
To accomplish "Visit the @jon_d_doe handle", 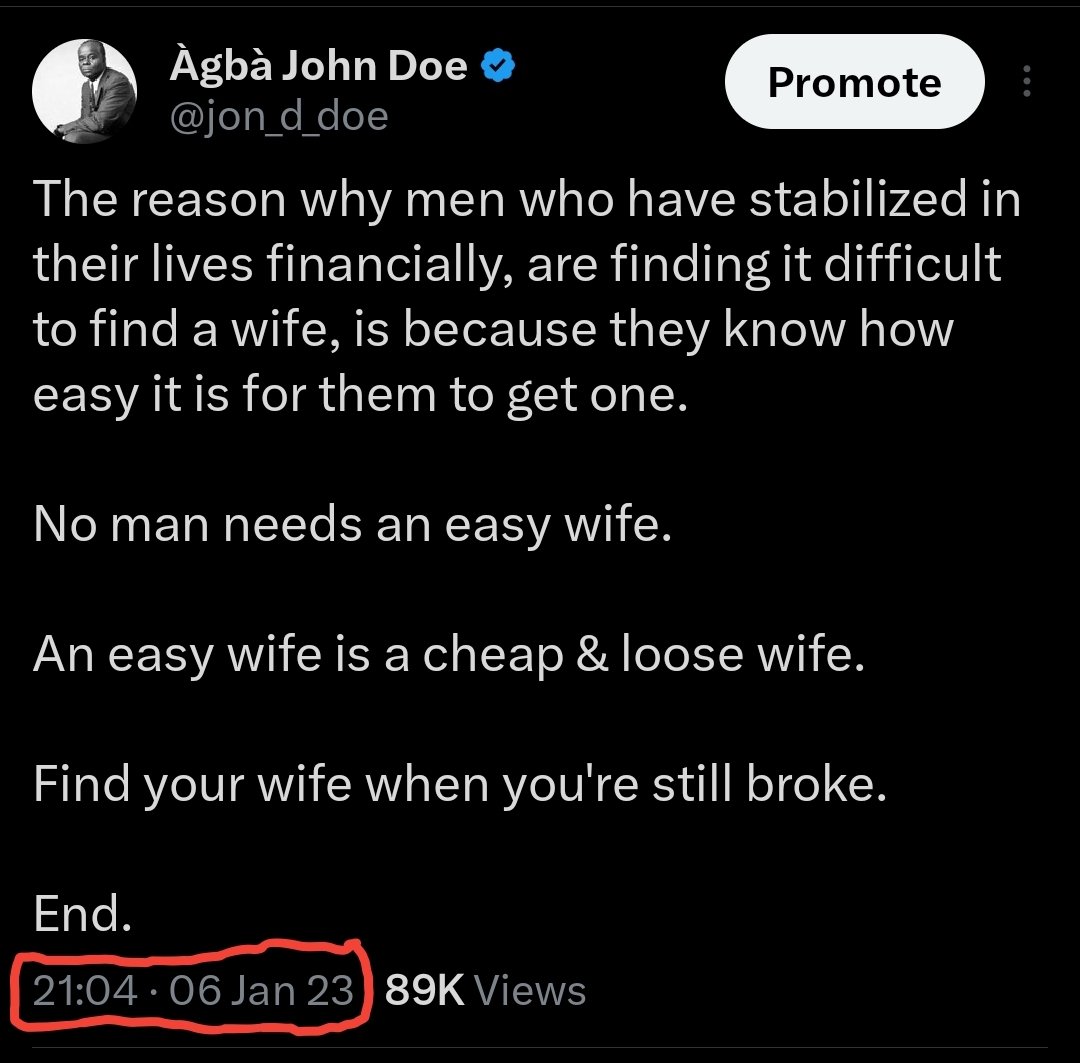I will coord(279,116).
